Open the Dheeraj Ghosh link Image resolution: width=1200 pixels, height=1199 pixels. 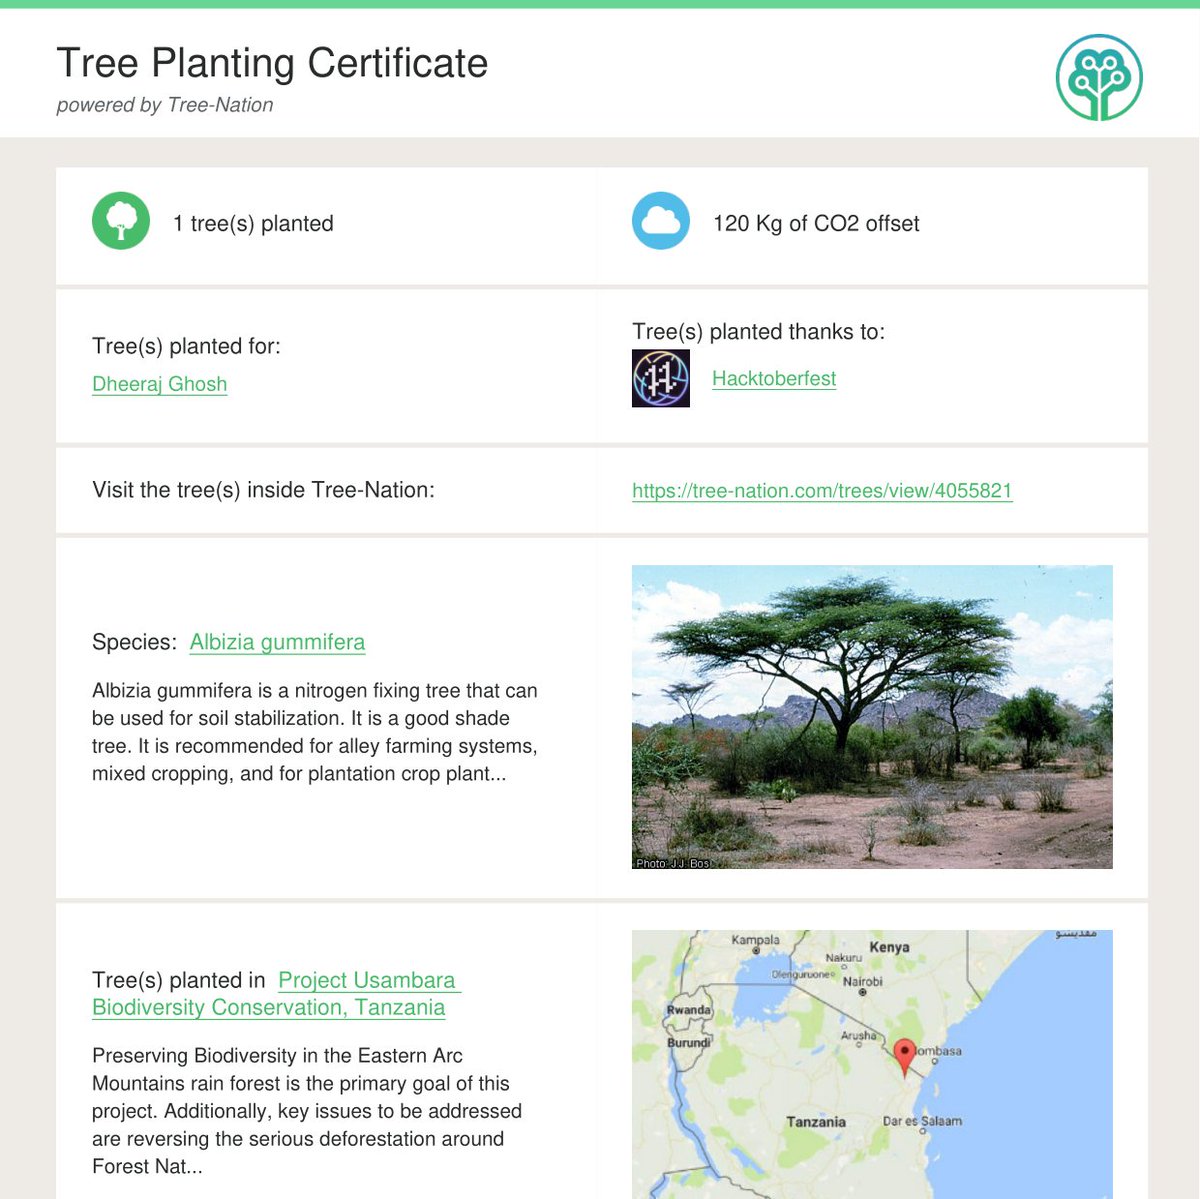[x=159, y=384]
